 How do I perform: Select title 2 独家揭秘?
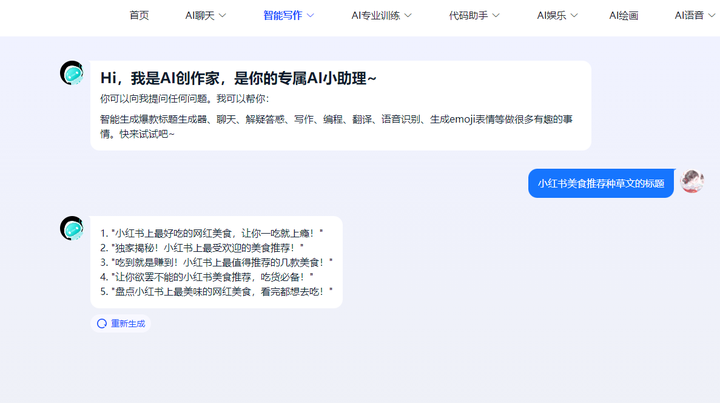[202, 248]
